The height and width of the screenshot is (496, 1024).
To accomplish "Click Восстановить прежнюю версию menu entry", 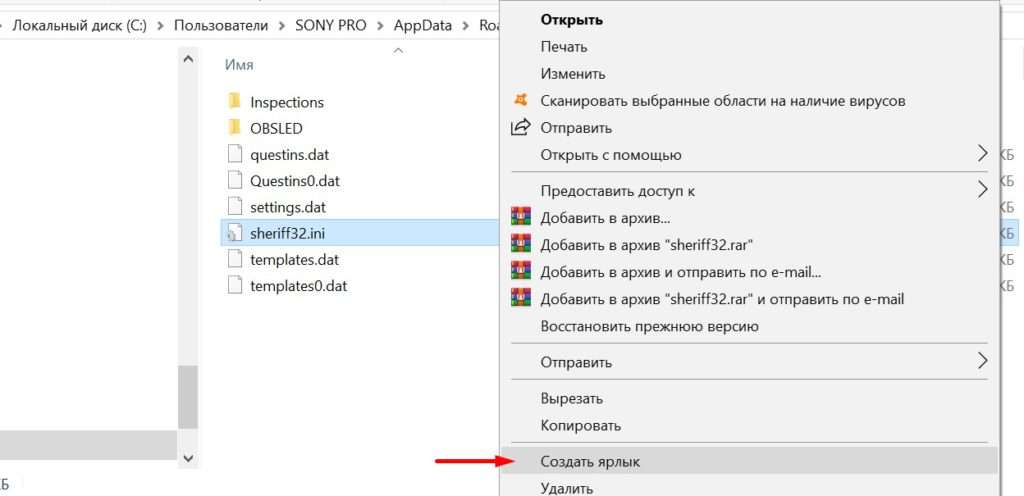I will click(649, 326).
